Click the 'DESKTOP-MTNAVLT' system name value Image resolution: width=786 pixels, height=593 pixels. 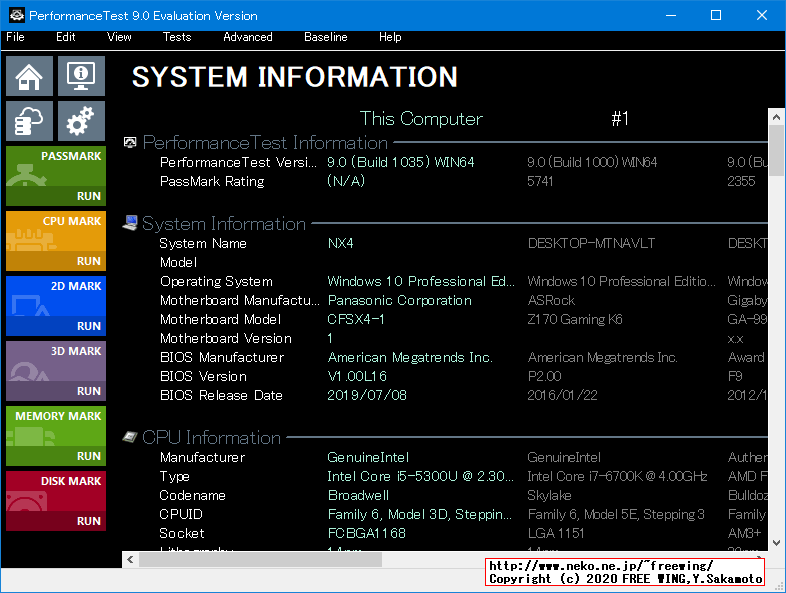point(591,244)
